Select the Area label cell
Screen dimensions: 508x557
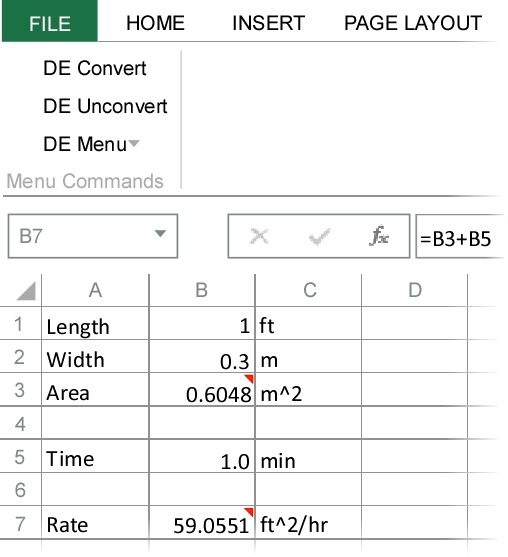(x=95, y=389)
